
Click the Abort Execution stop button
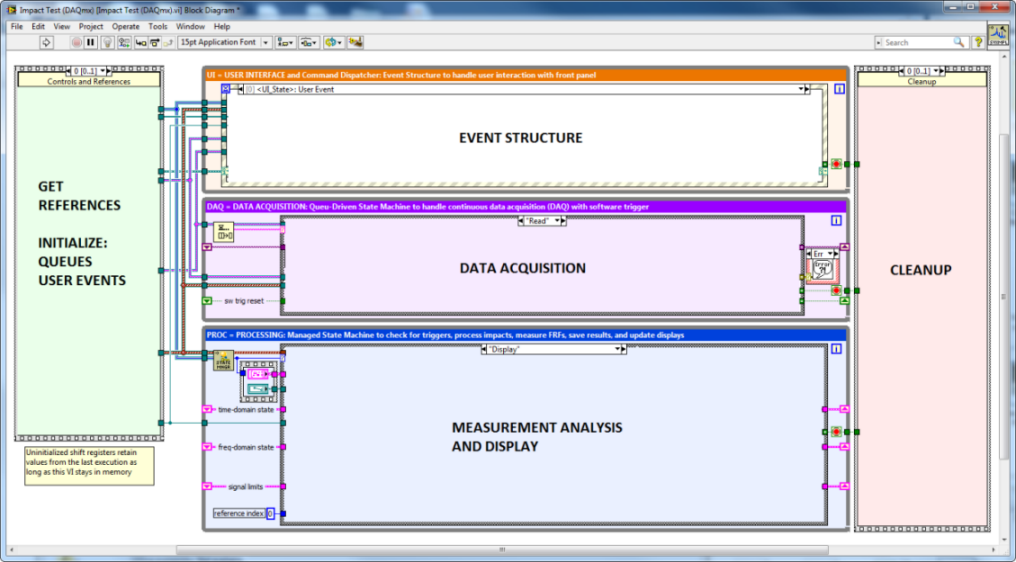76,42
